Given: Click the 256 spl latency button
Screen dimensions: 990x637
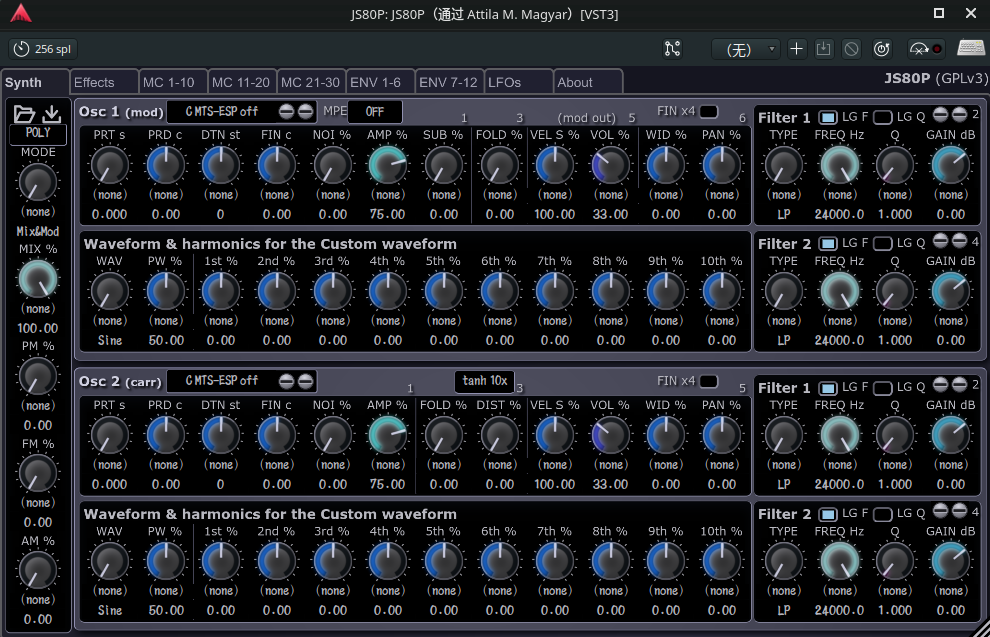Looking at the screenshot, I should click(x=43, y=49).
